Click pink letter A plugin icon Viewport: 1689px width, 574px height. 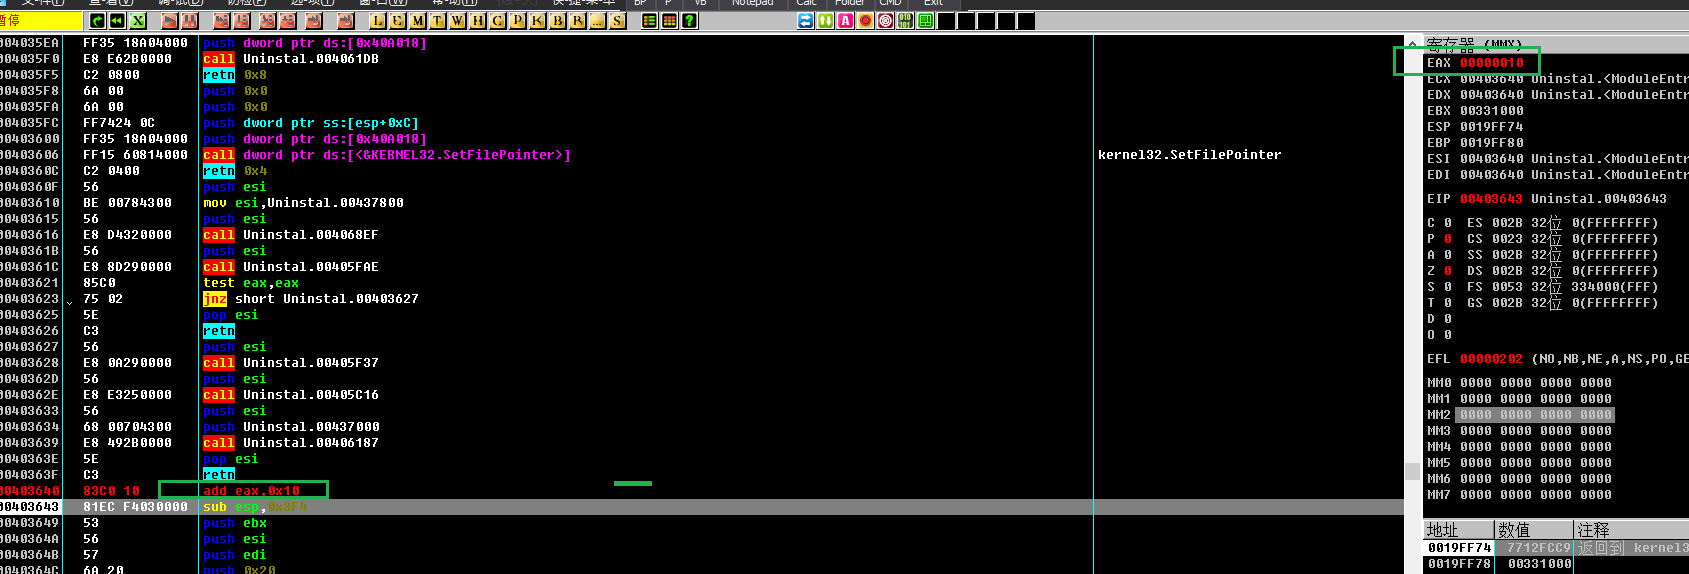pos(845,20)
